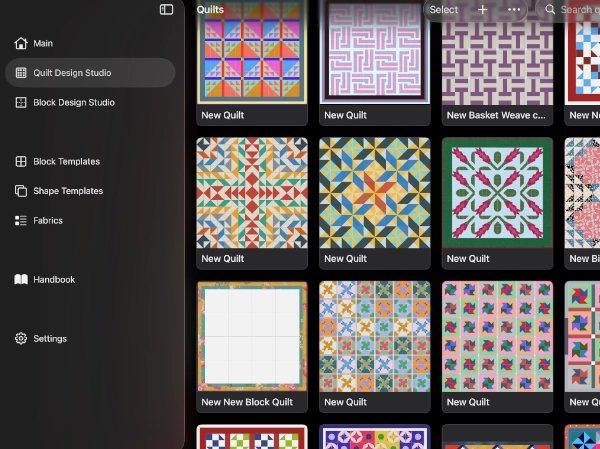
Task: Click the Quilt Design Studio grid icon
Action: [21, 73]
